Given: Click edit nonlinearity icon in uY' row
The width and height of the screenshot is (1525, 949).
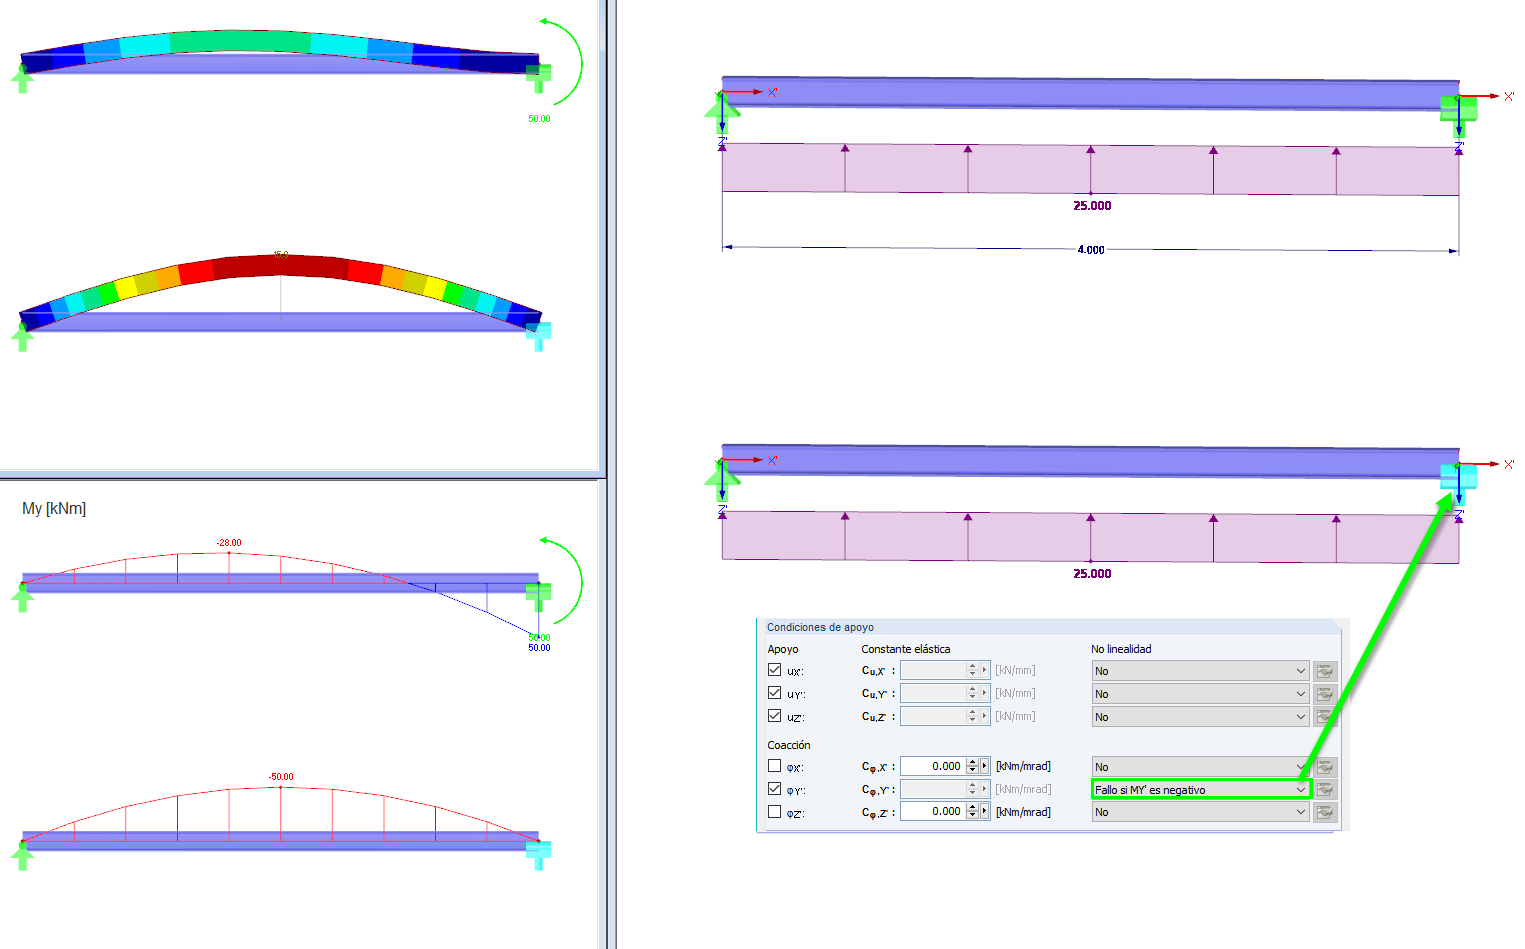Looking at the screenshot, I should (x=1325, y=694).
